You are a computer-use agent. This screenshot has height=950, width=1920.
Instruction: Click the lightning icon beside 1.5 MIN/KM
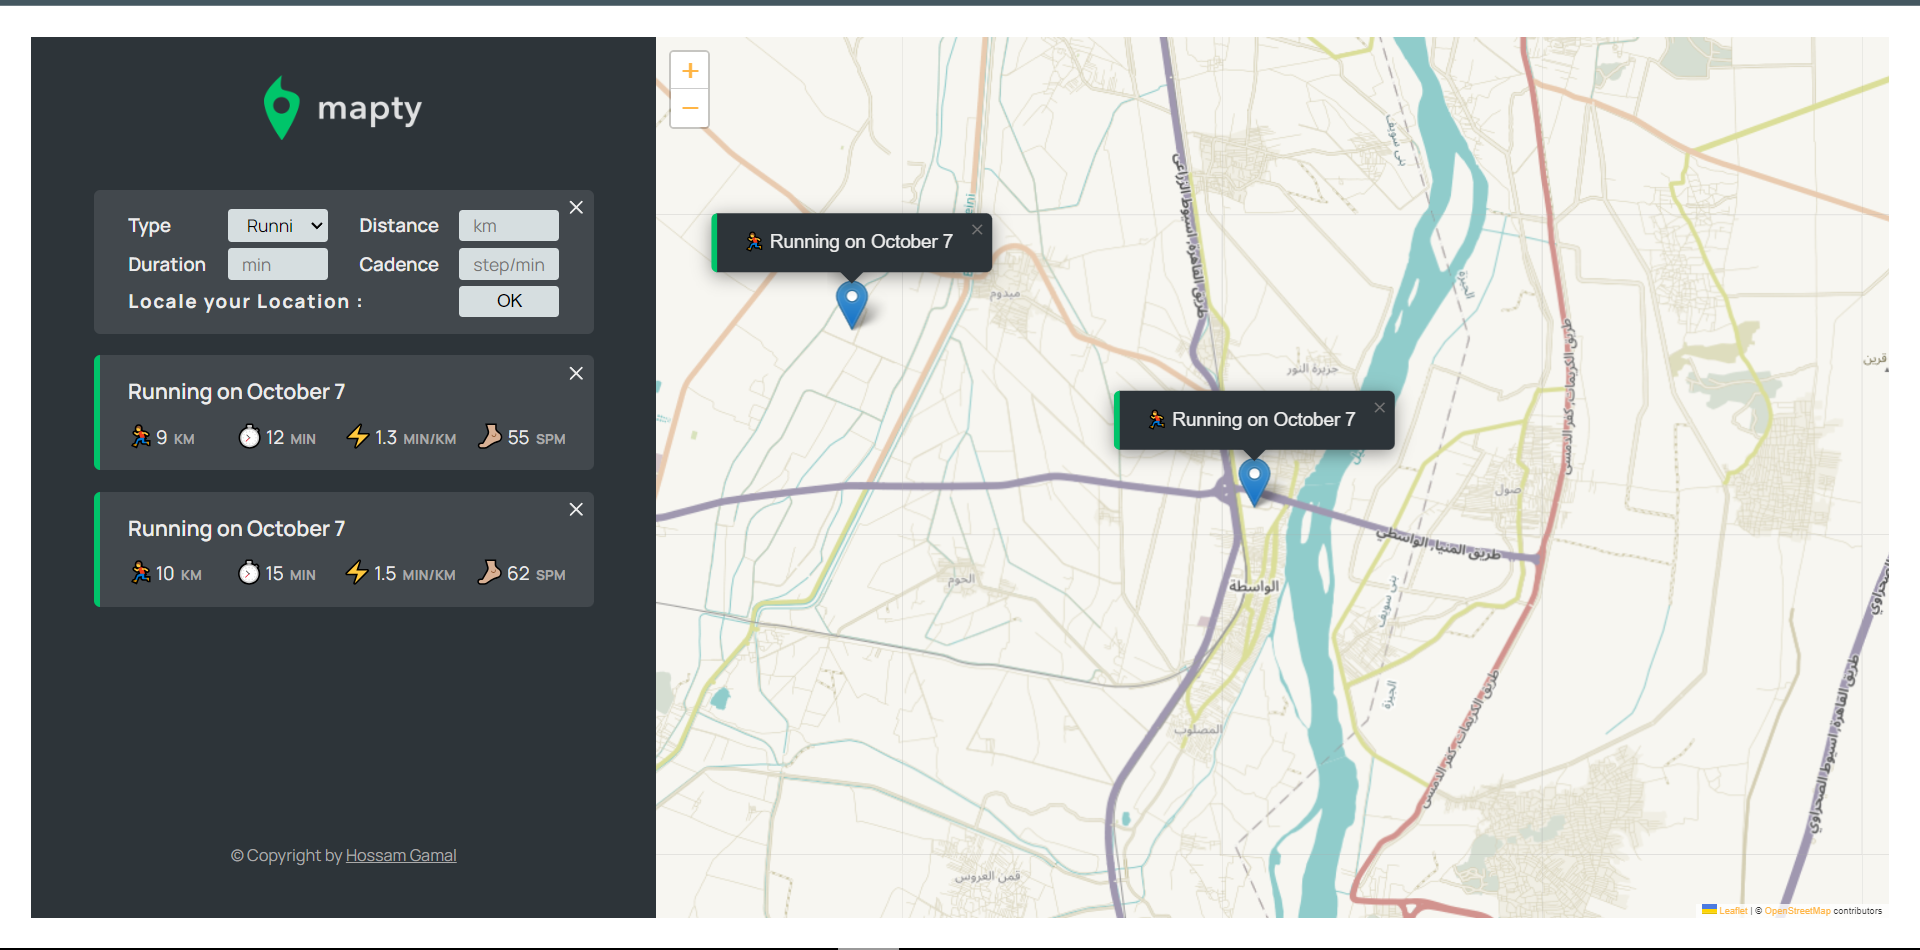coord(357,573)
